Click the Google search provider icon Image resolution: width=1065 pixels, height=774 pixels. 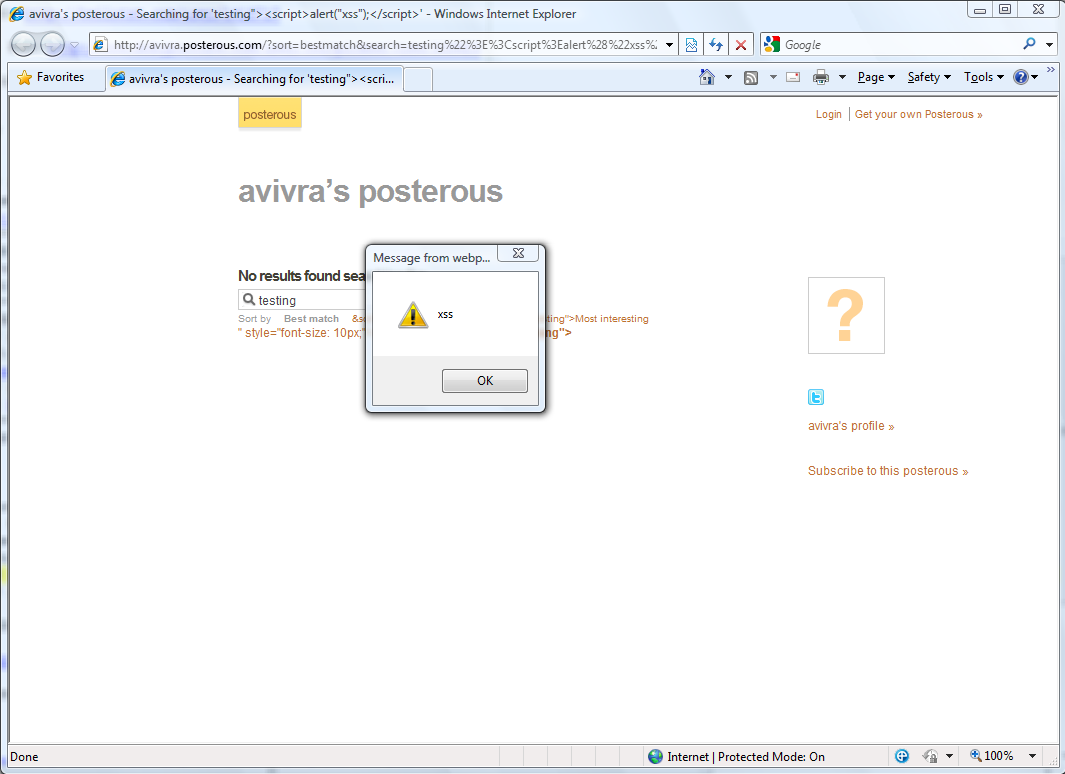point(772,45)
